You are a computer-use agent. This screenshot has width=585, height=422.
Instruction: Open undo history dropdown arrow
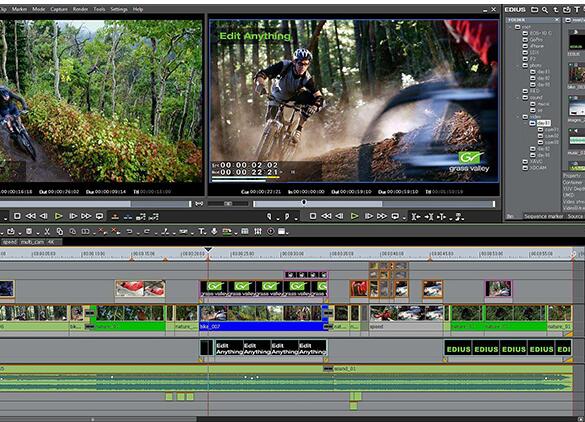(x=138, y=234)
